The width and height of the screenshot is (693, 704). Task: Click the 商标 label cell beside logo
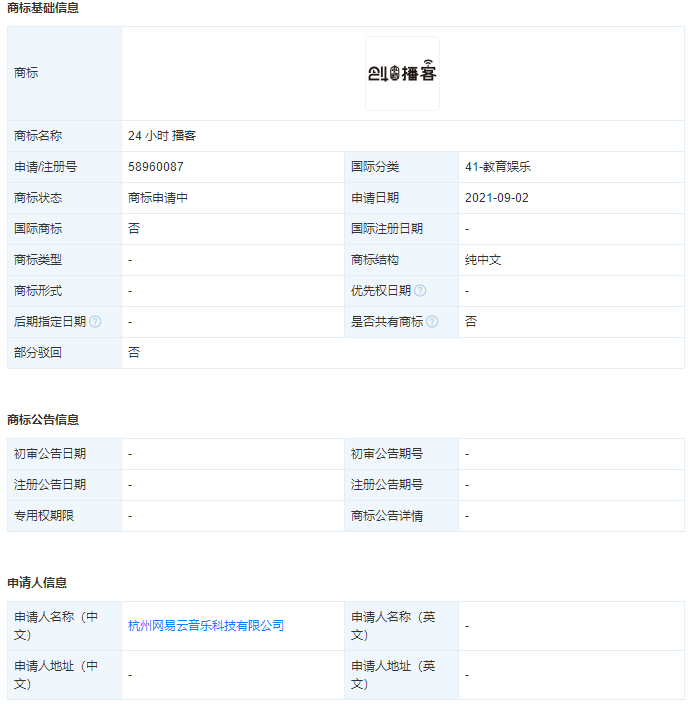[x=64, y=73]
